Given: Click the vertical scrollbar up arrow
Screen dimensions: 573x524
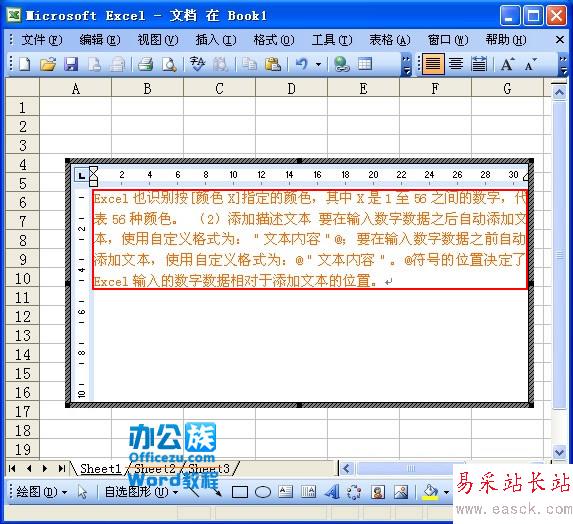Looking at the screenshot, I should click(559, 93).
